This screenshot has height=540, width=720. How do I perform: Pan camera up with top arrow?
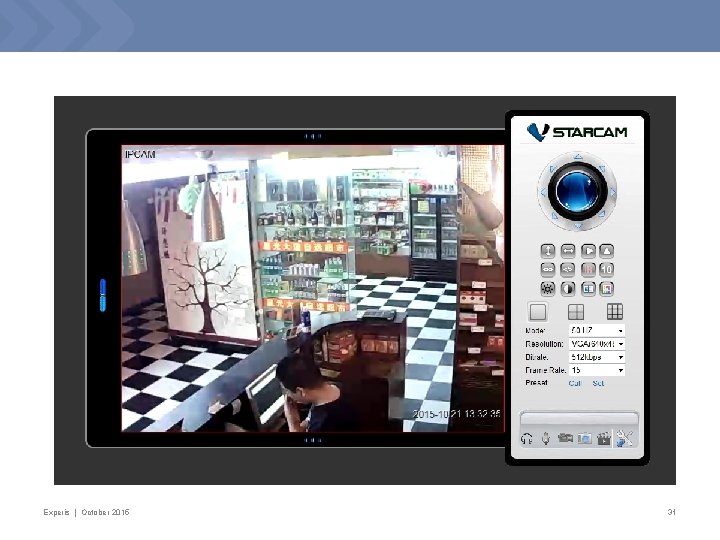tap(578, 157)
